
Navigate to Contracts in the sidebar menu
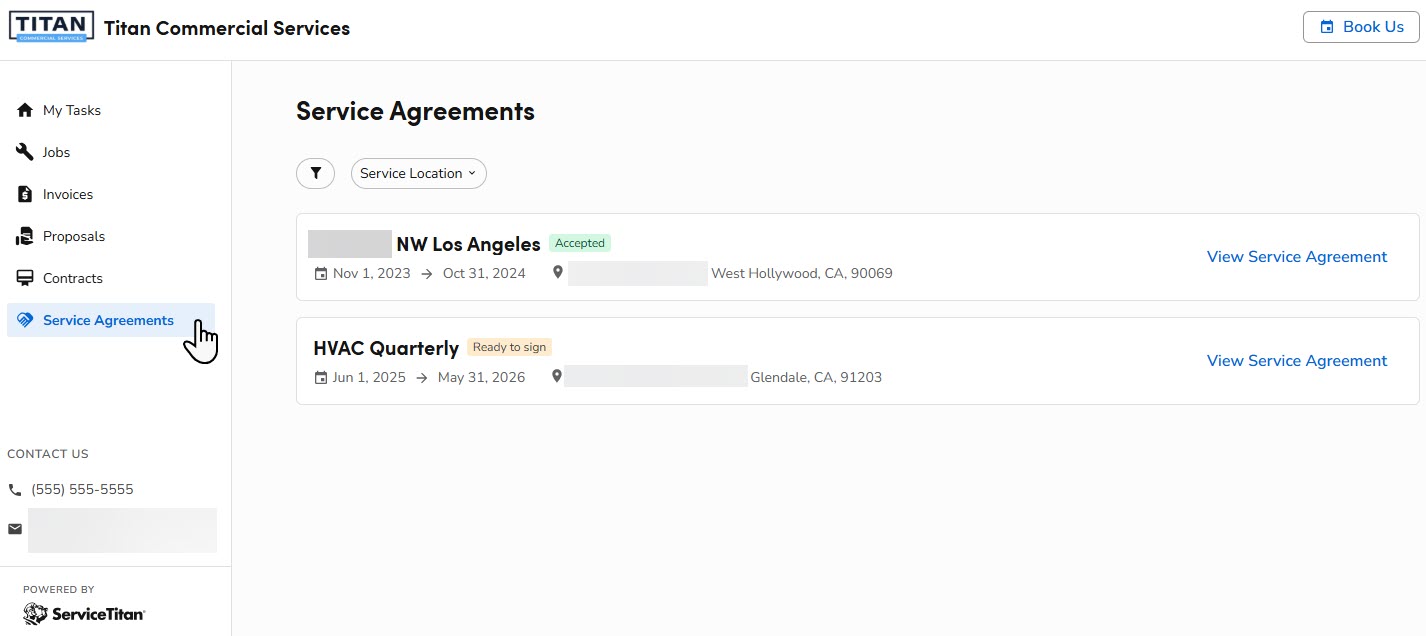[x=72, y=278]
